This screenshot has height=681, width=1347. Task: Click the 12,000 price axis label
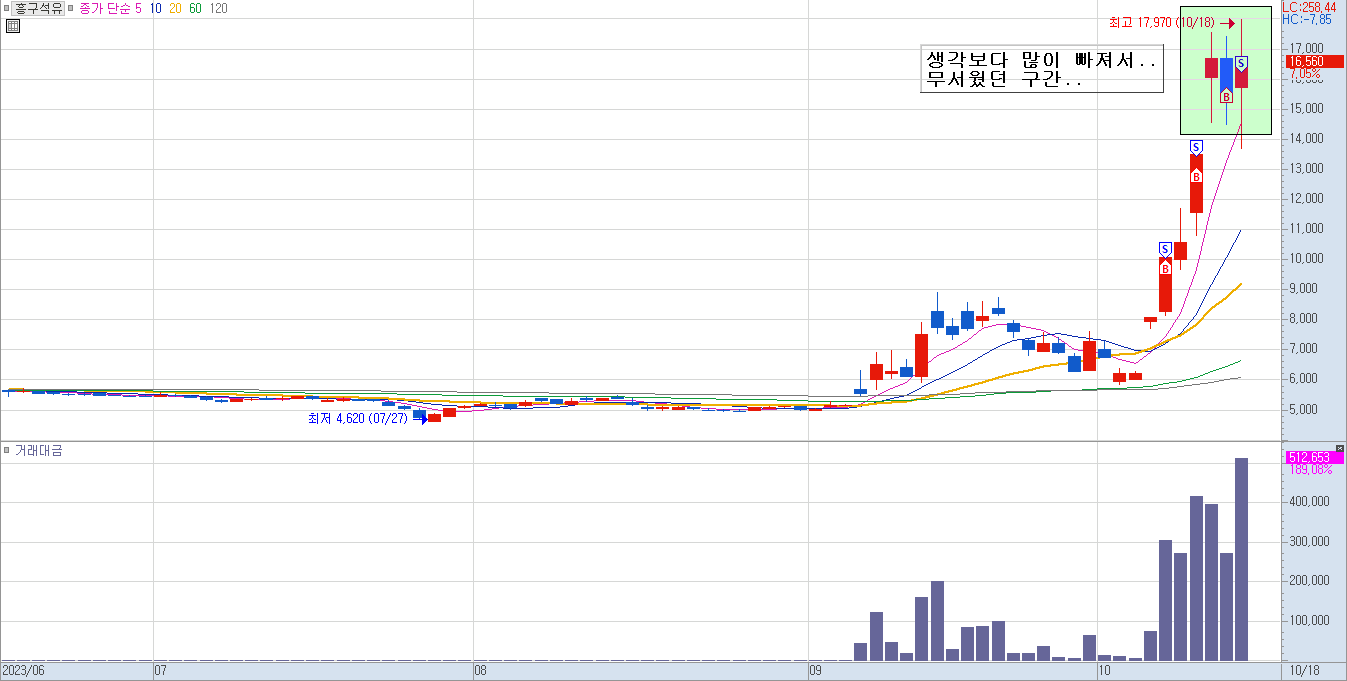[1305, 198]
